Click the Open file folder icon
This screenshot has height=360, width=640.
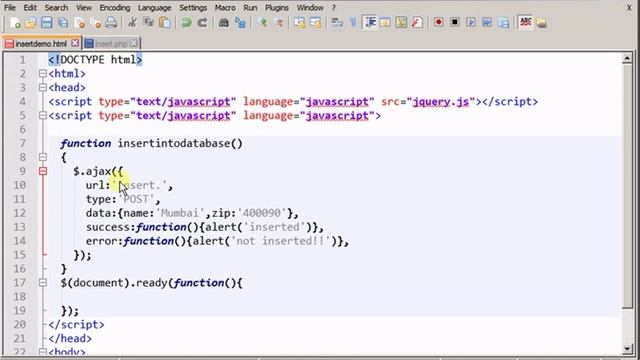pos(31,23)
